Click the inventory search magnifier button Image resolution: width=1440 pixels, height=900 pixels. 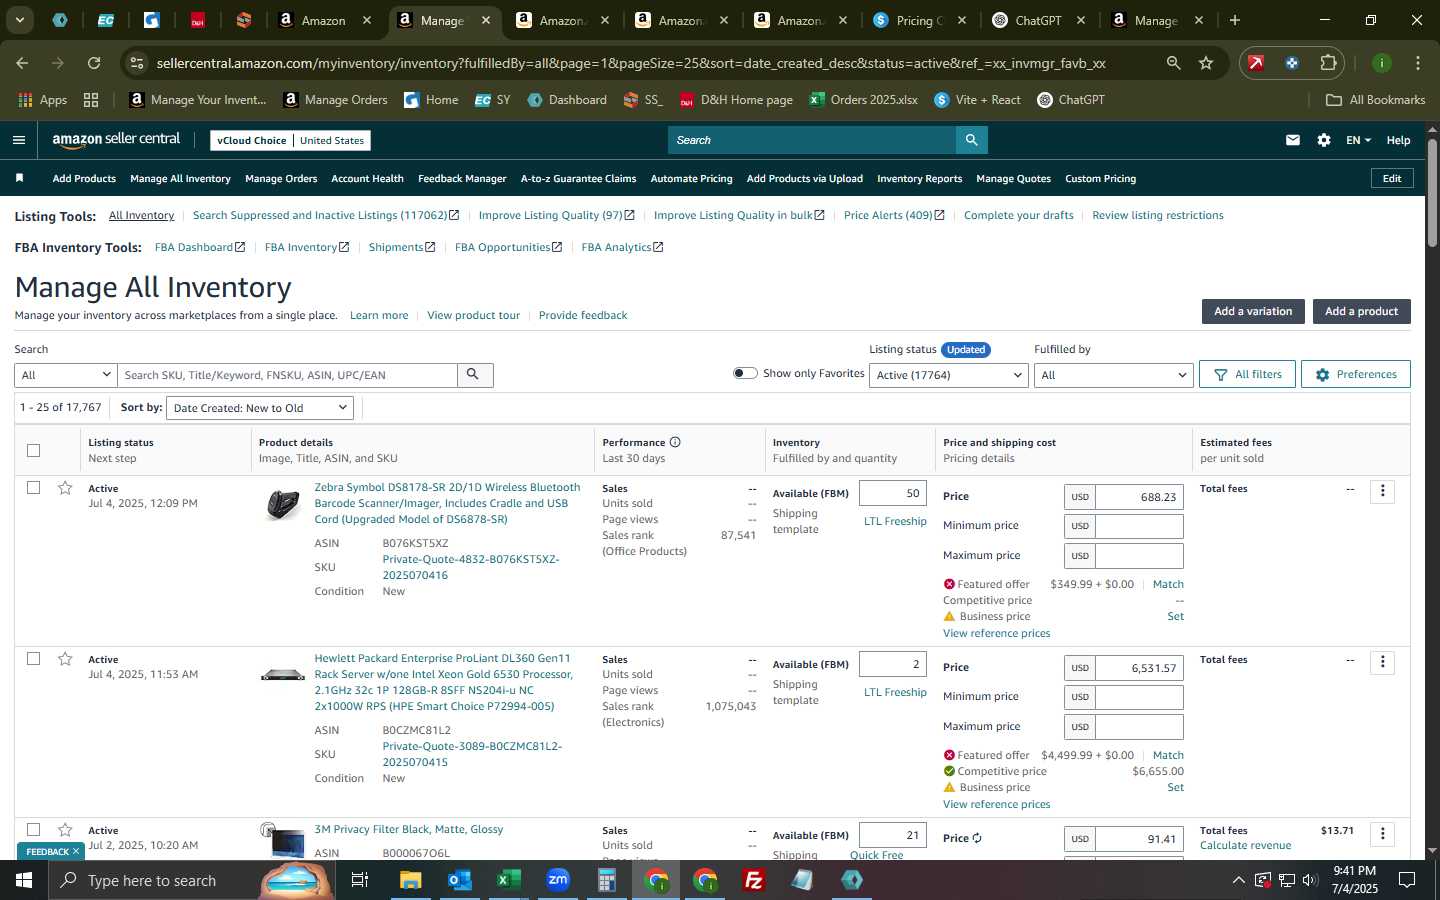coord(473,375)
